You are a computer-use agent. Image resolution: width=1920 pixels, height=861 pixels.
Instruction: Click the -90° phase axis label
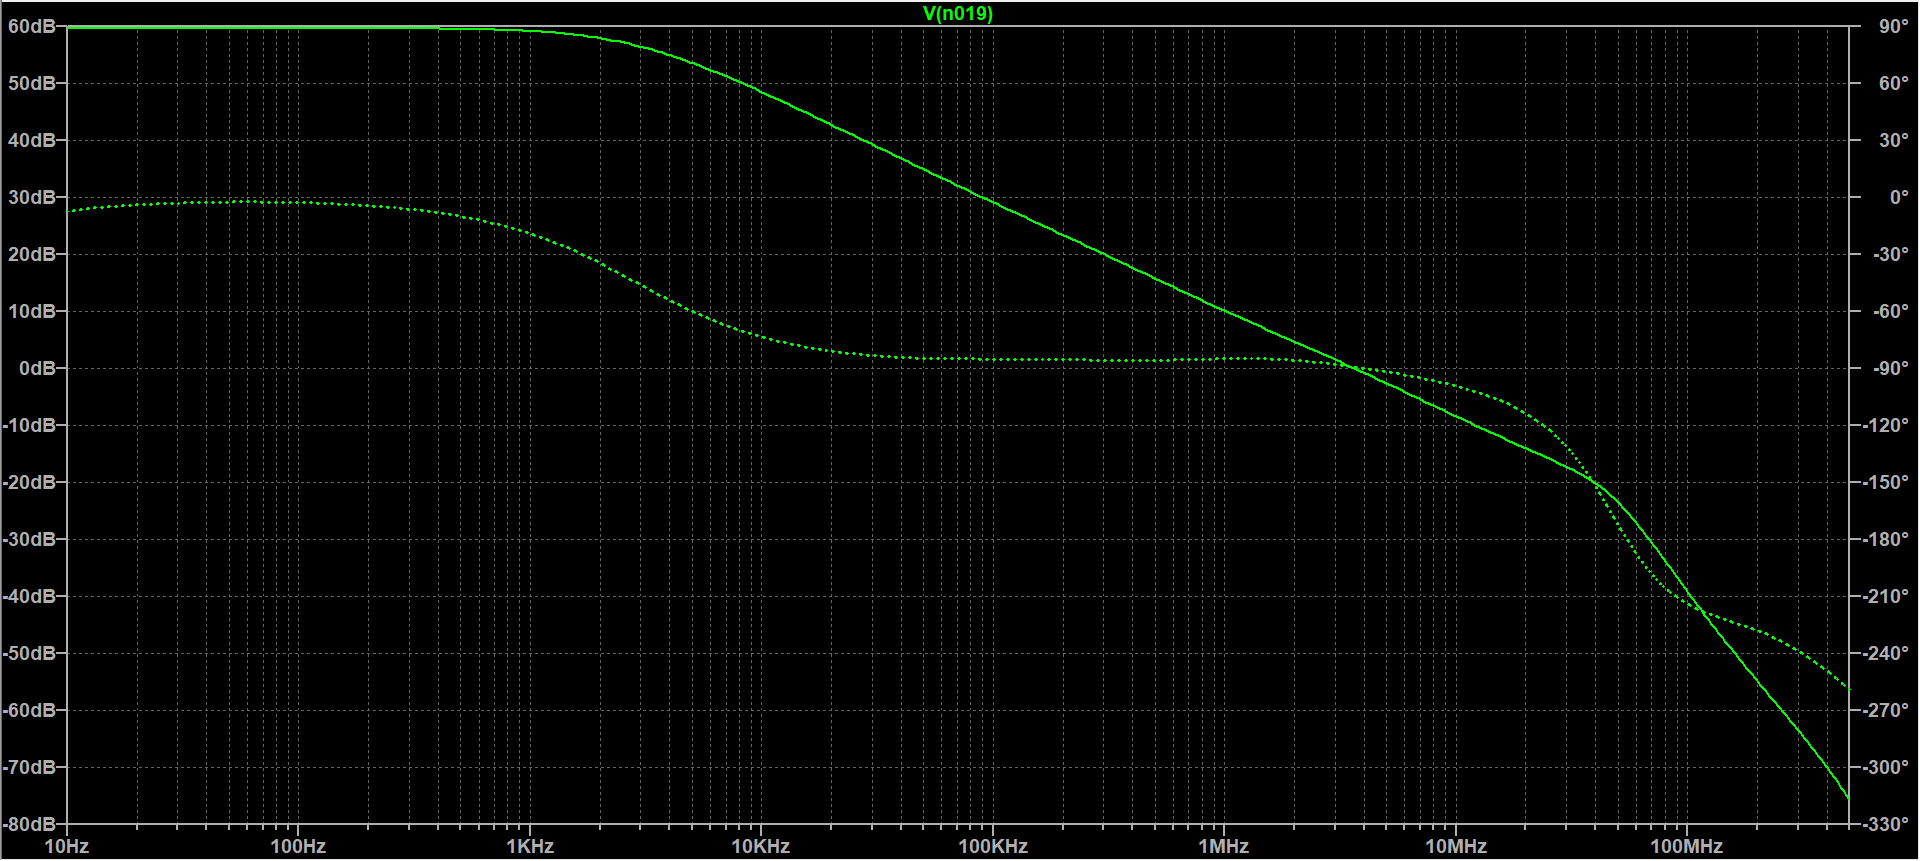[1890, 369]
